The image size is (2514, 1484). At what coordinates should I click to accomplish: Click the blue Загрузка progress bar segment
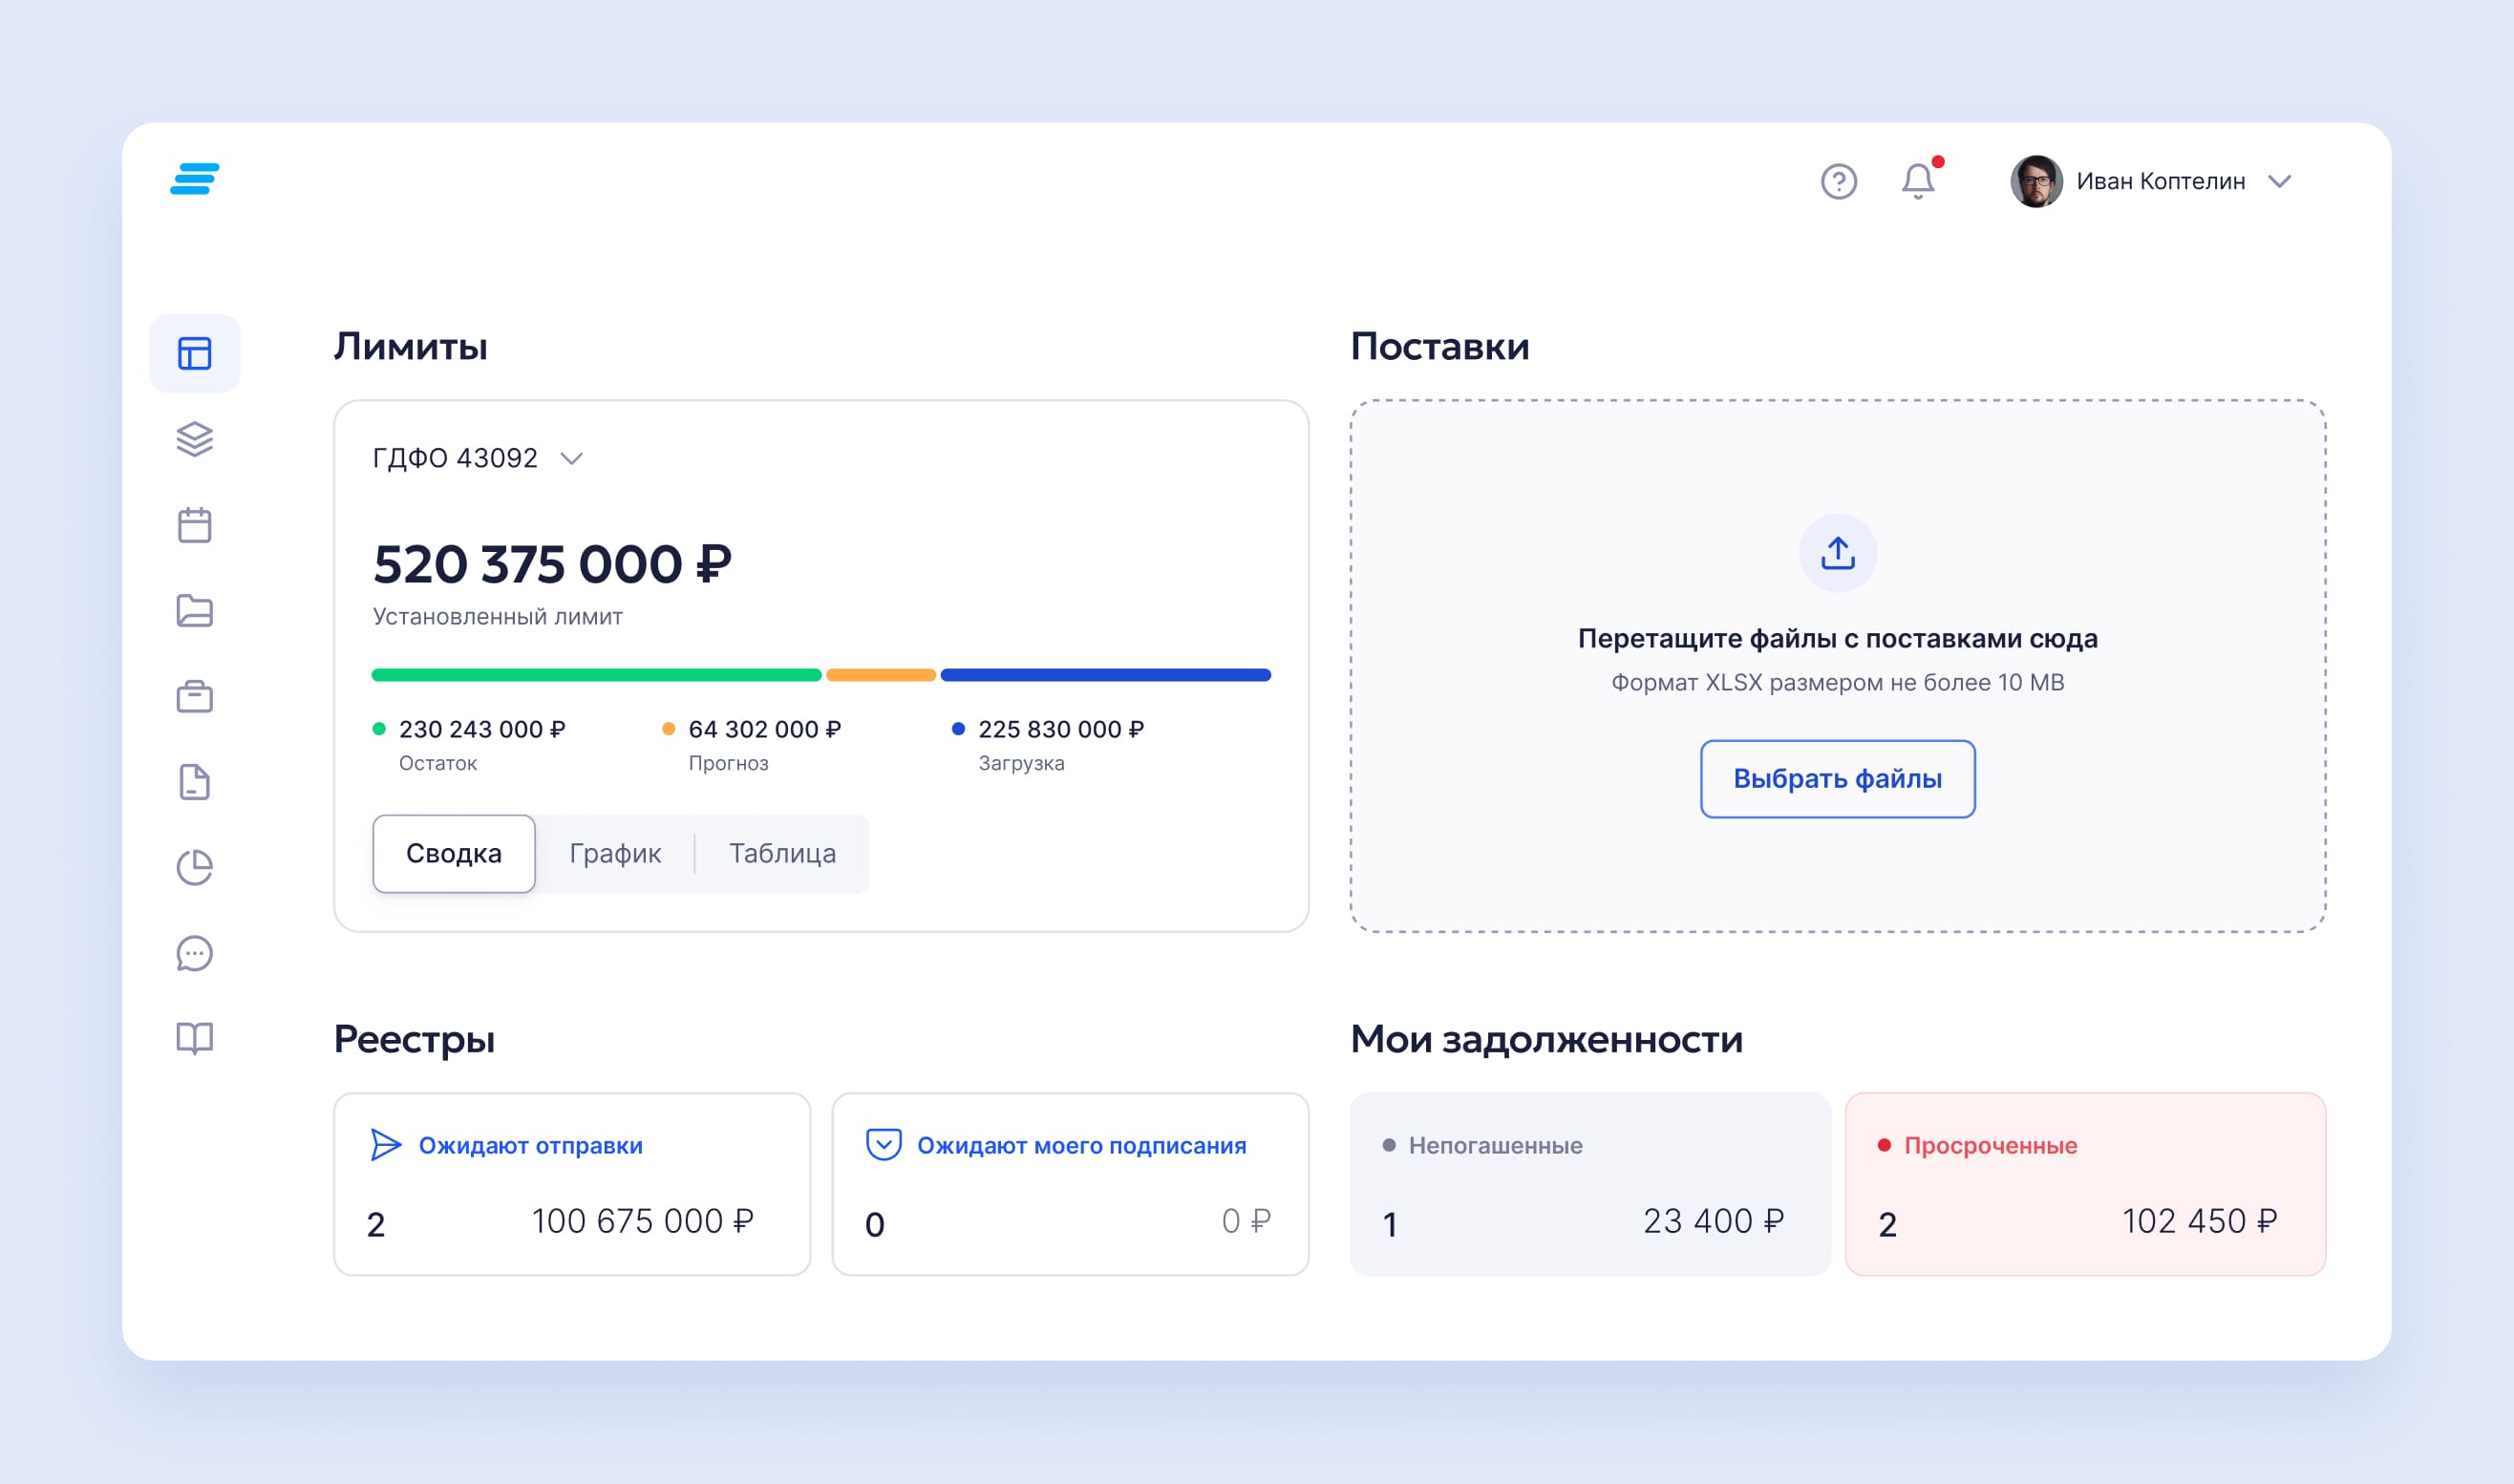click(1105, 675)
